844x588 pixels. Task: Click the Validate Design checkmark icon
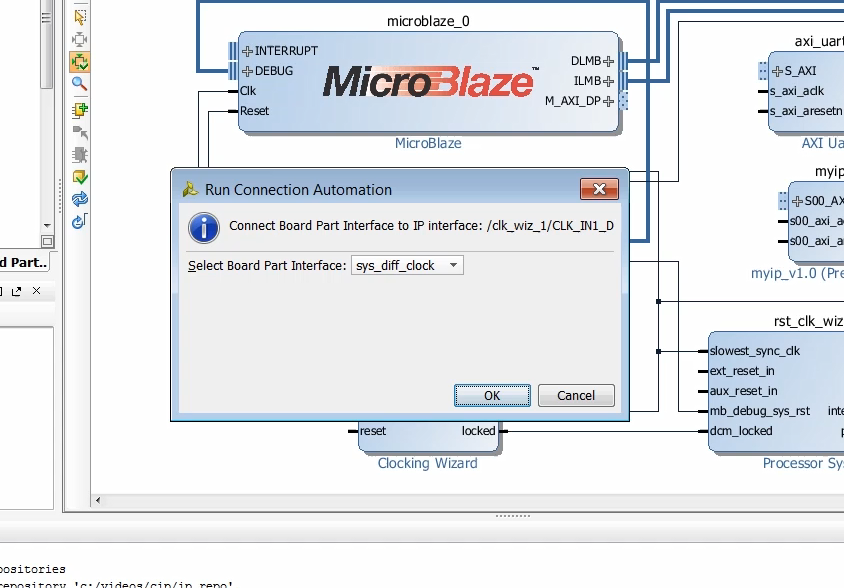tap(78, 176)
